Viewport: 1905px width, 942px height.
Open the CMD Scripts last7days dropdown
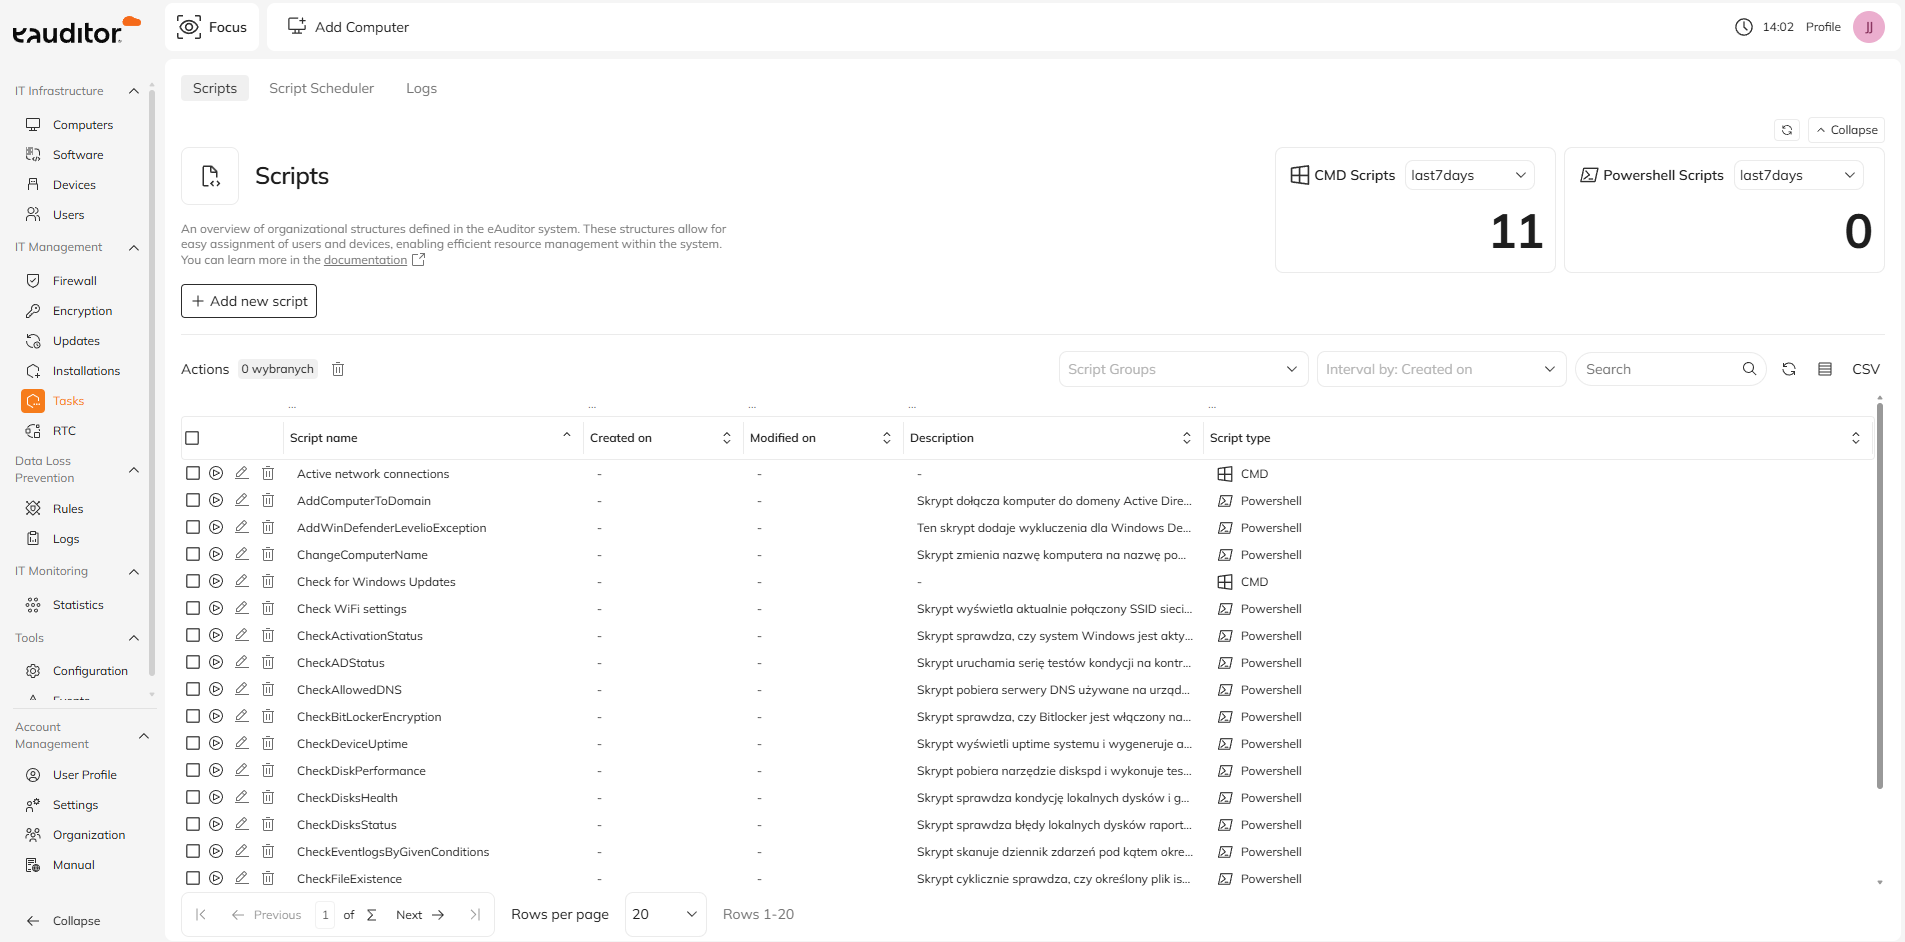click(1468, 175)
